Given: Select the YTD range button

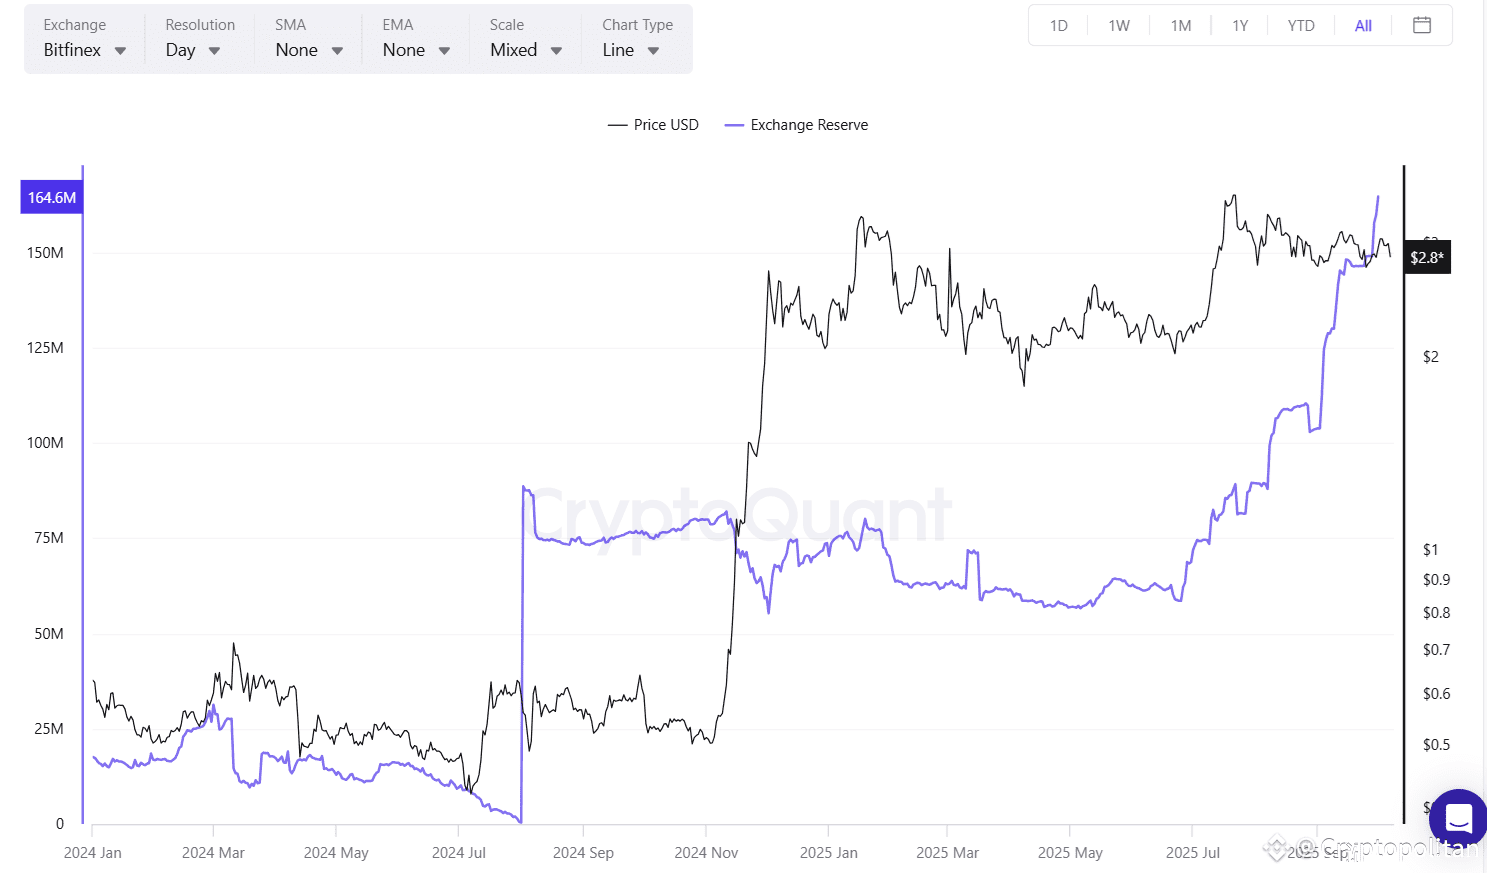Looking at the screenshot, I should (x=1300, y=26).
